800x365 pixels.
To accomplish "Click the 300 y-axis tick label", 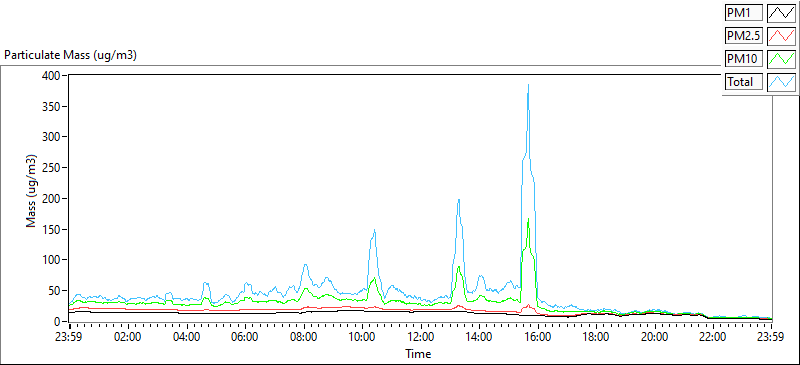I will tap(52, 137).
